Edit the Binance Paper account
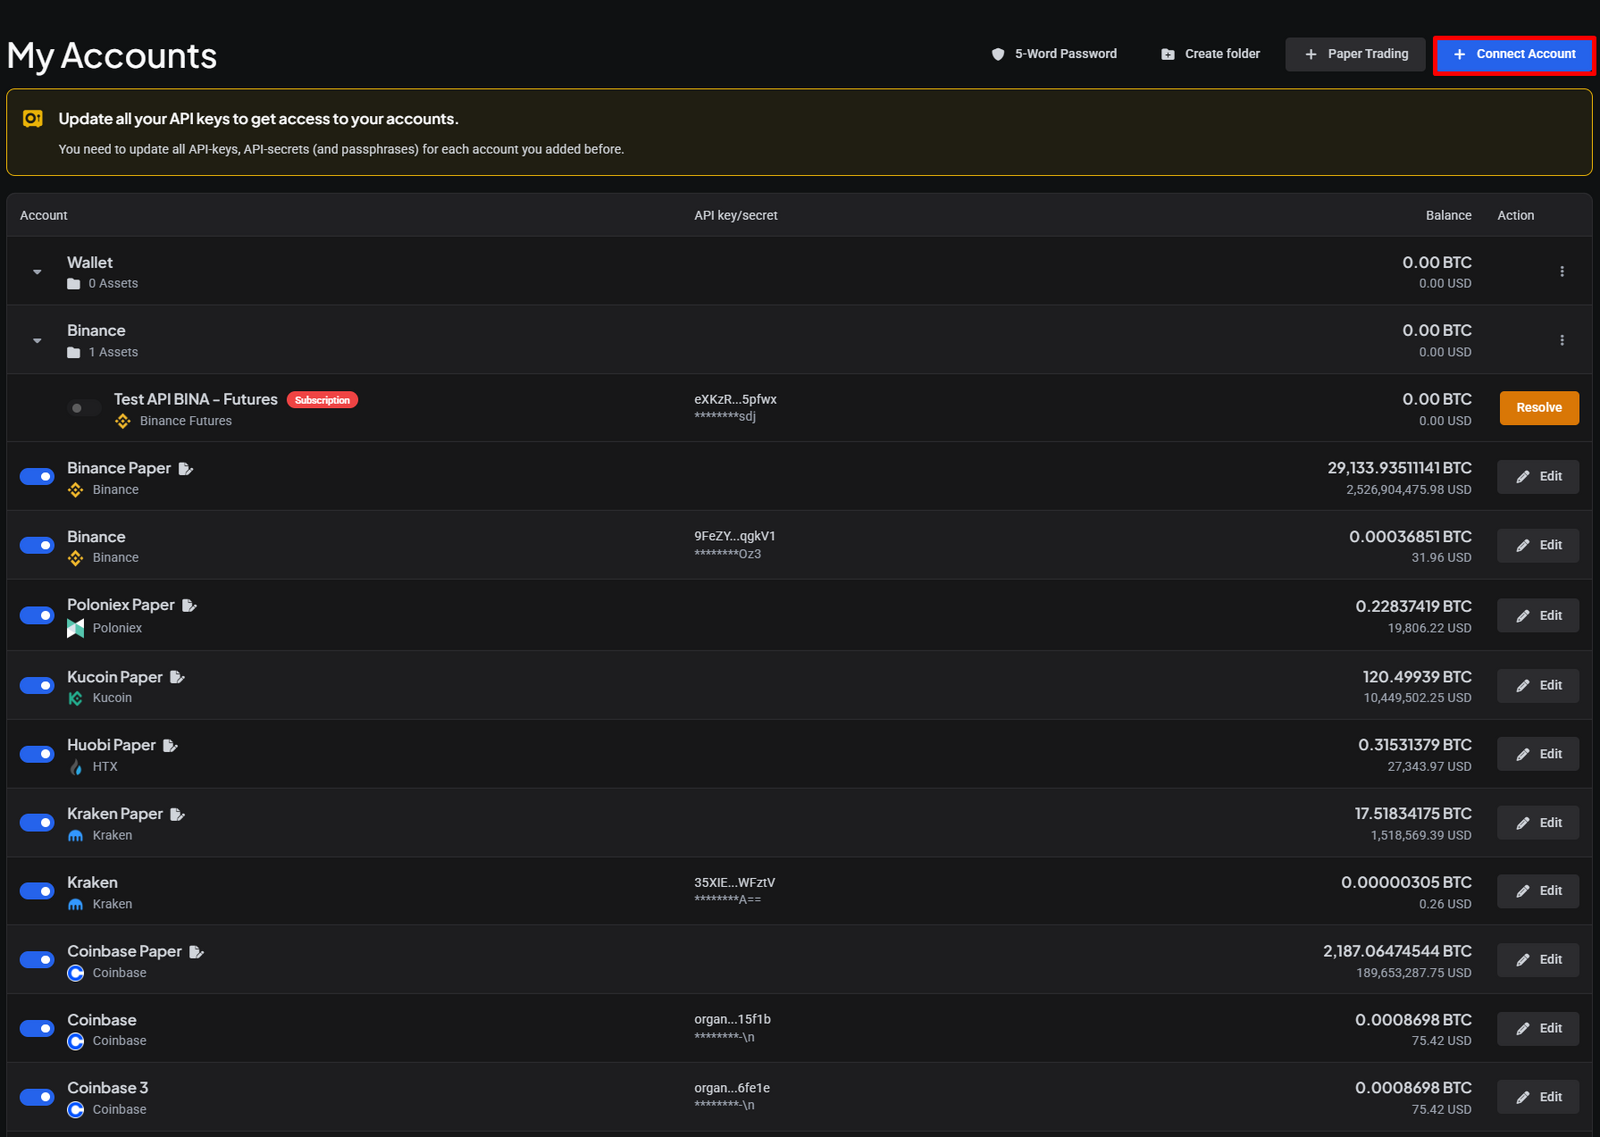1600x1137 pixels. coord(1538,477)
